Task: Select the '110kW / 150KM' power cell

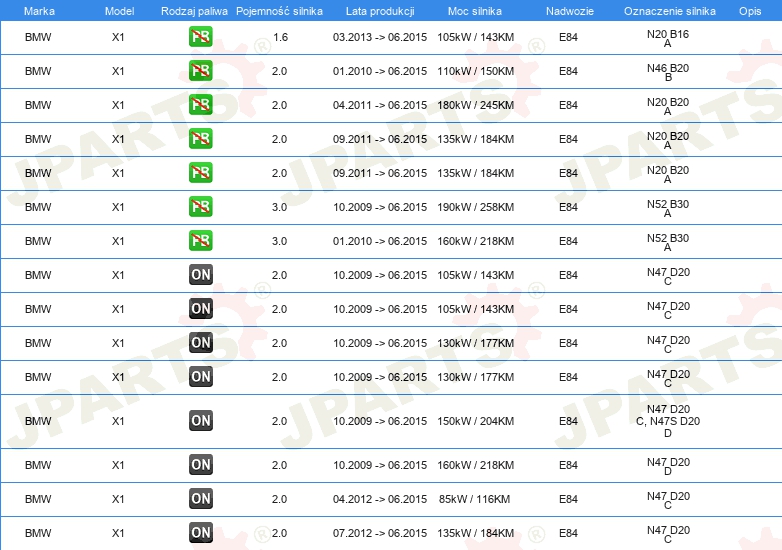Action: pos(475,71)
